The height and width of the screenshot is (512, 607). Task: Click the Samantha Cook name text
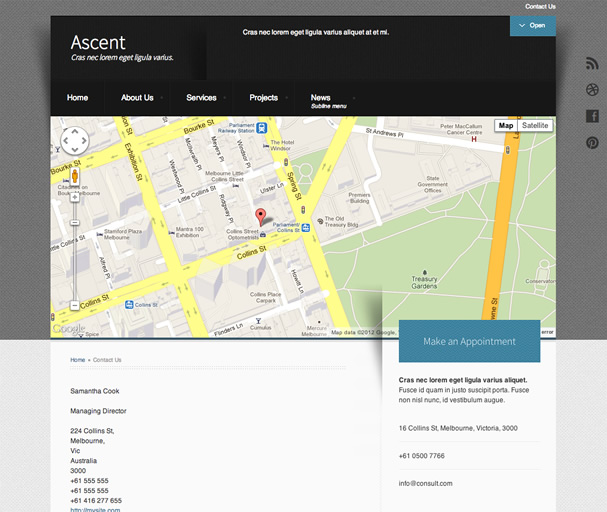[x=95, y=391]
